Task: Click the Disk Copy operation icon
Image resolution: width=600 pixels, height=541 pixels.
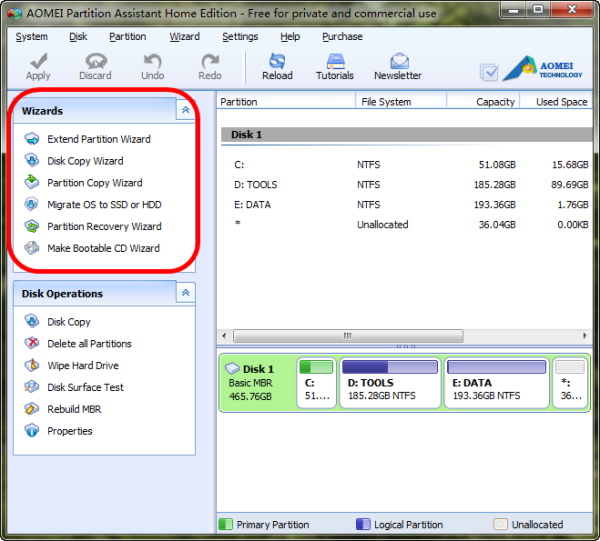Action: [32, 321]
